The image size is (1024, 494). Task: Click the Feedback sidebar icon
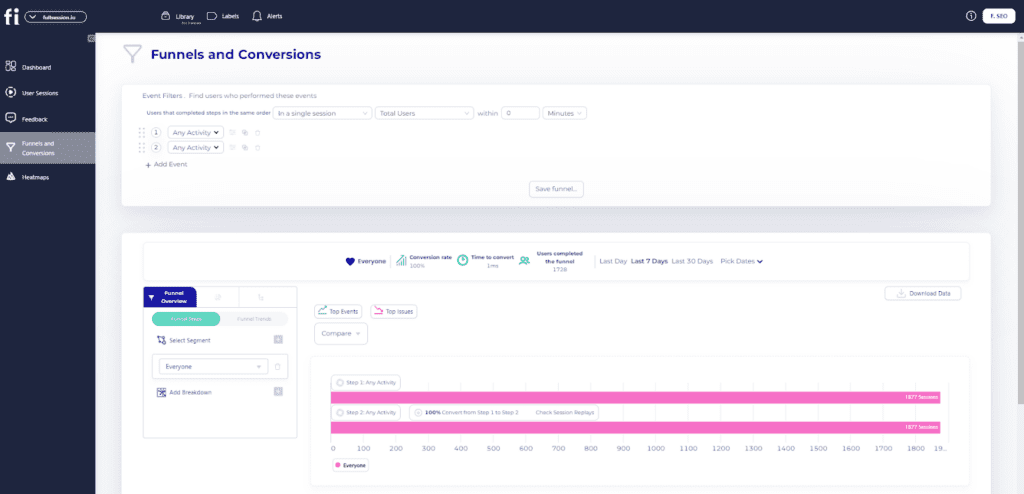[10, 119]
